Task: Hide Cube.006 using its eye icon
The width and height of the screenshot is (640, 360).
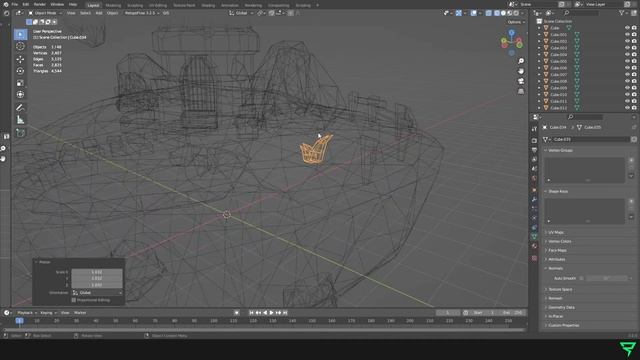Action: point(627,68)
